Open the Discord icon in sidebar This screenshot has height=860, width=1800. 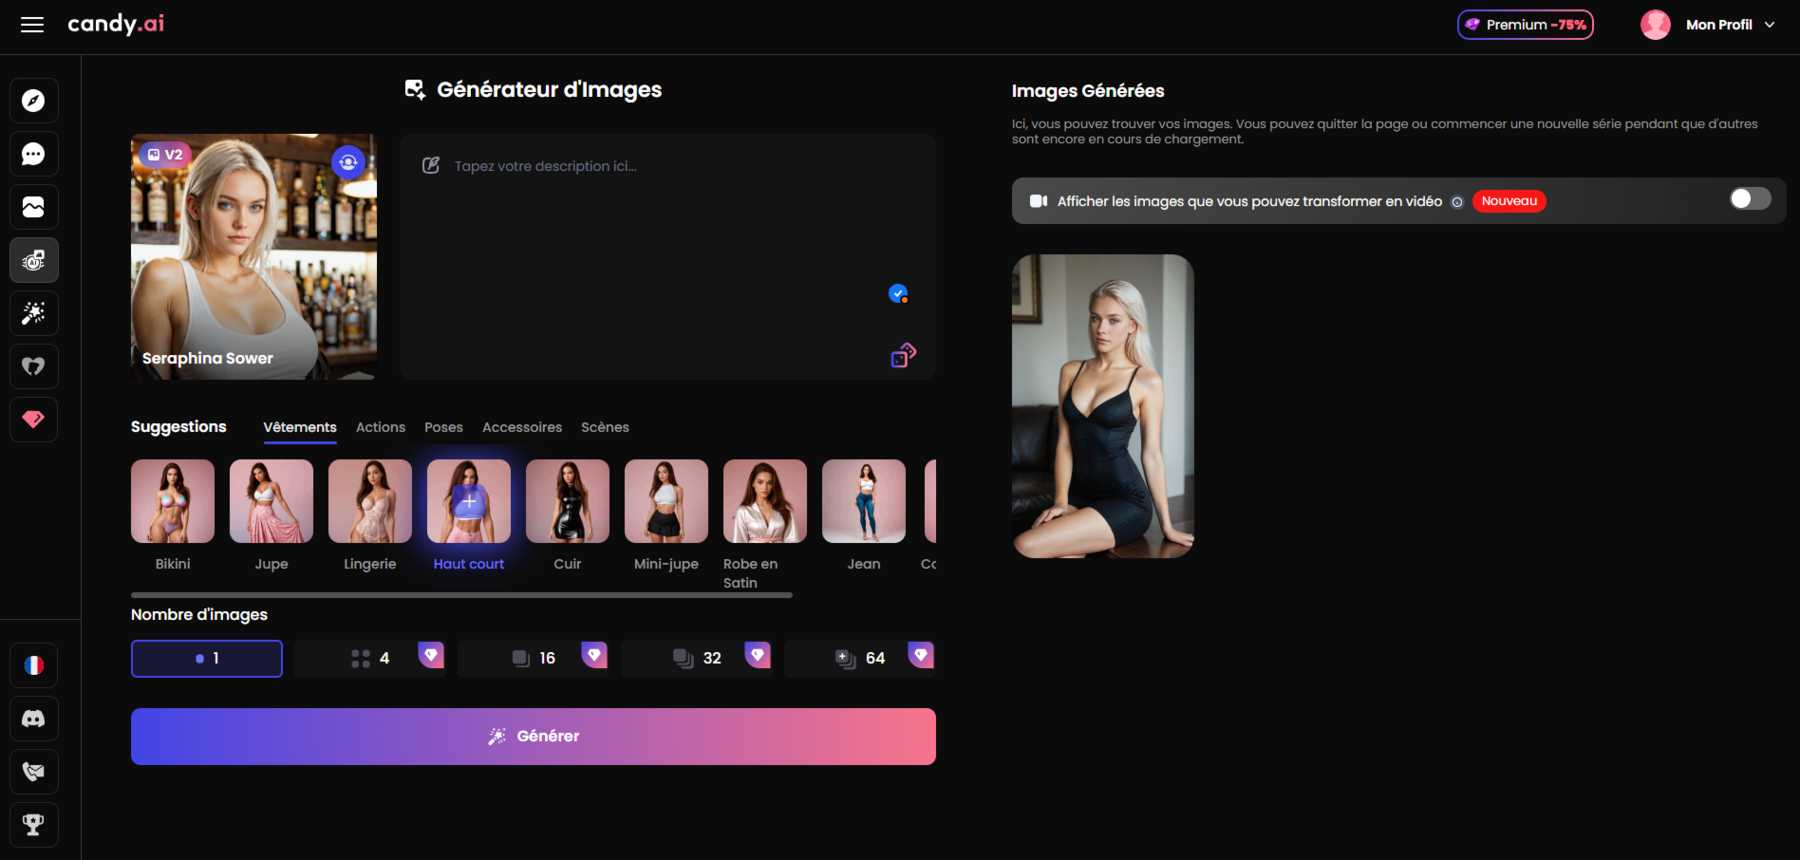(x=33, y=718)
